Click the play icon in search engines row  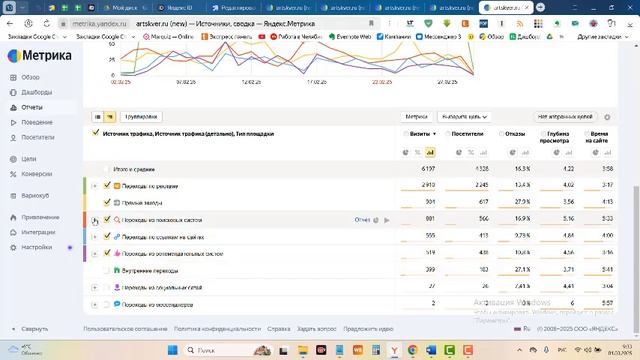pyautogui.click(x=387, y=220)
